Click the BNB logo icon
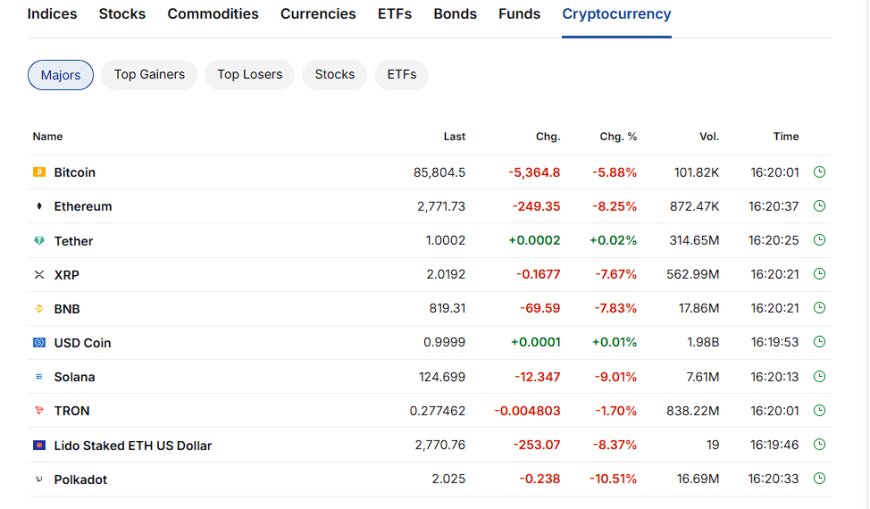 39,309
